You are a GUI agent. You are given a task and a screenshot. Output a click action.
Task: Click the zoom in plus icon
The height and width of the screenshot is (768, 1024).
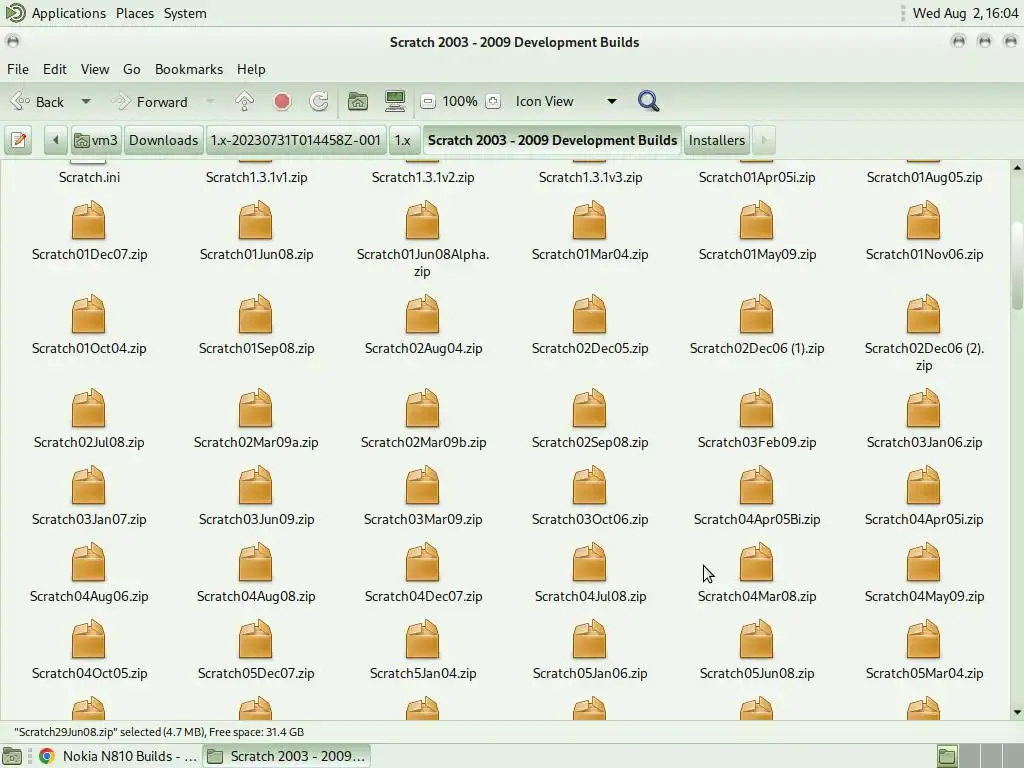[493, 101]
